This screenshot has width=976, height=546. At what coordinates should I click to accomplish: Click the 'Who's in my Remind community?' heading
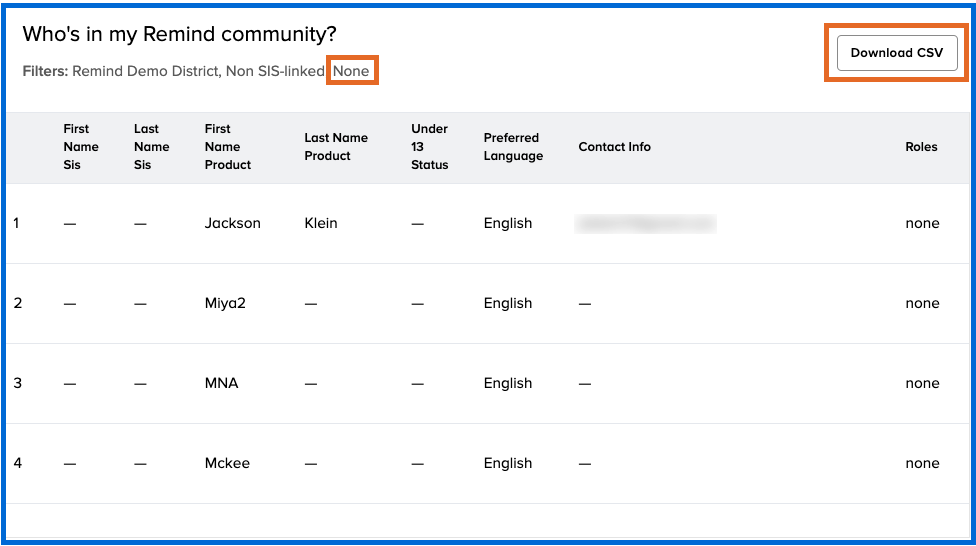pos(179,35)
